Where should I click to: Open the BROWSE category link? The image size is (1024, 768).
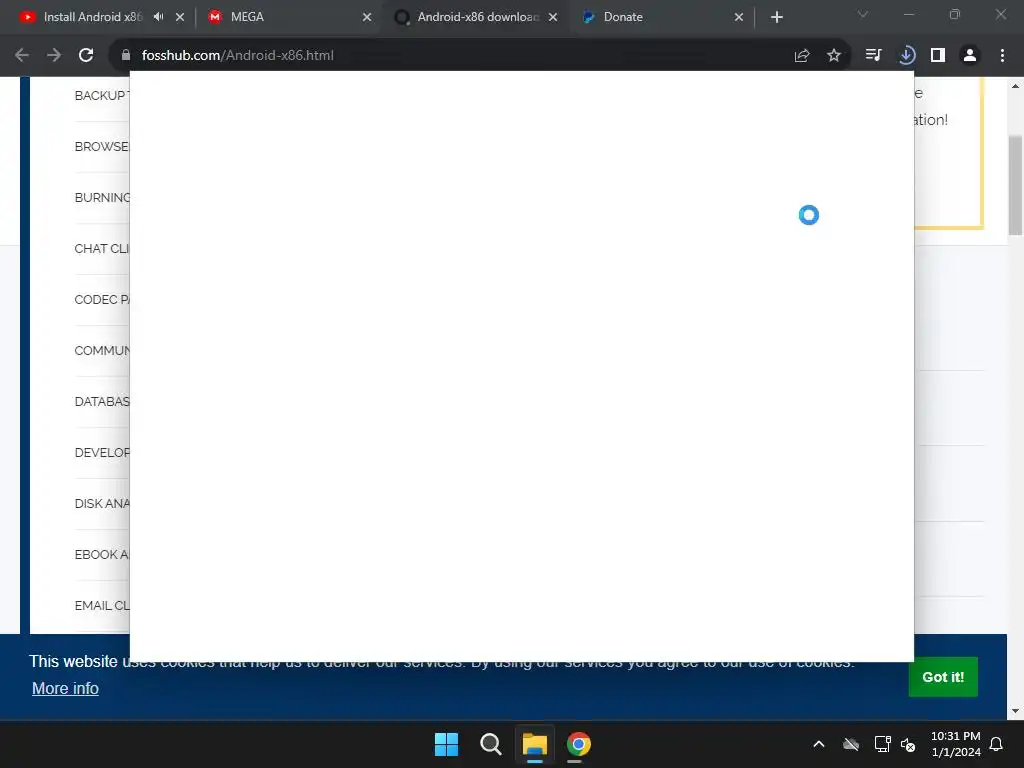[101, 146]
